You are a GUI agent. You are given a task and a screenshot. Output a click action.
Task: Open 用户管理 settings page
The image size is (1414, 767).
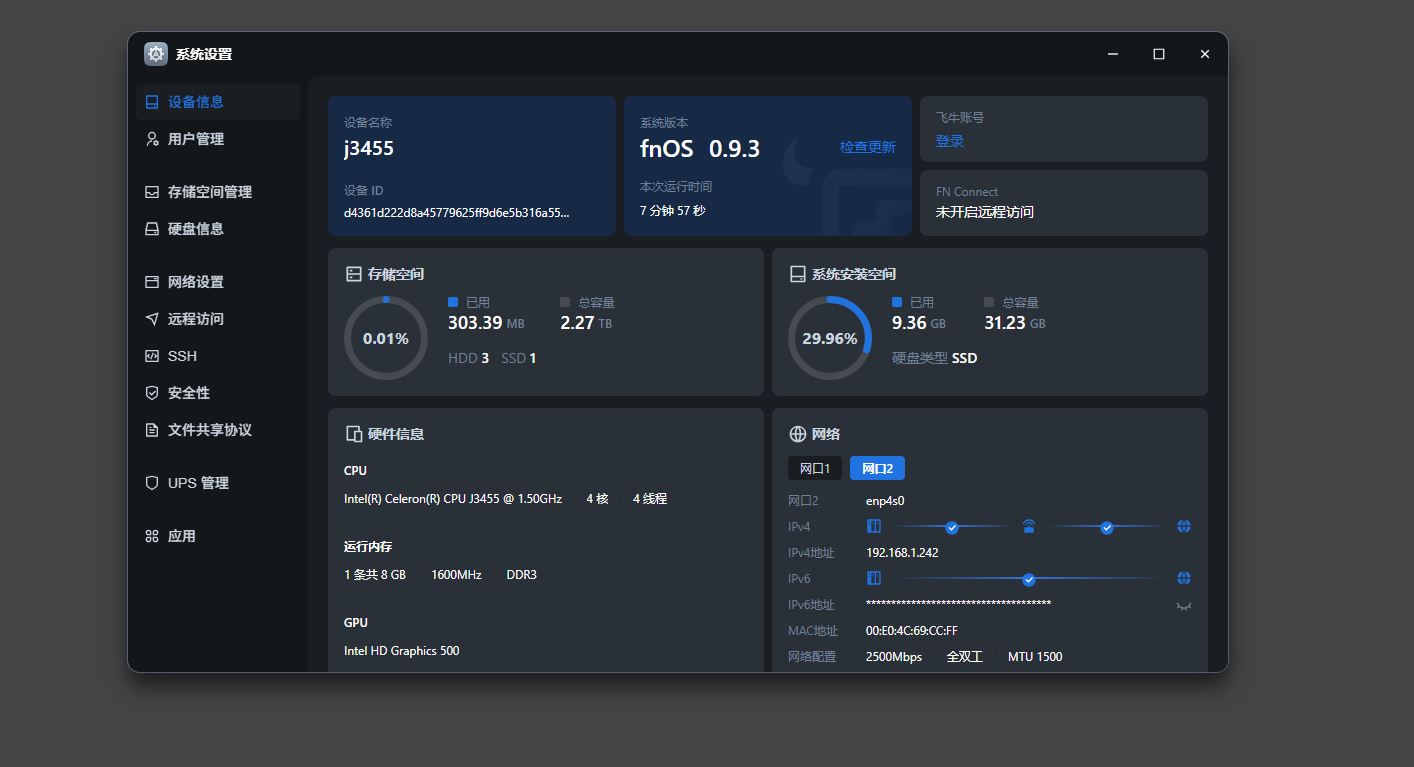click(218, 139)
